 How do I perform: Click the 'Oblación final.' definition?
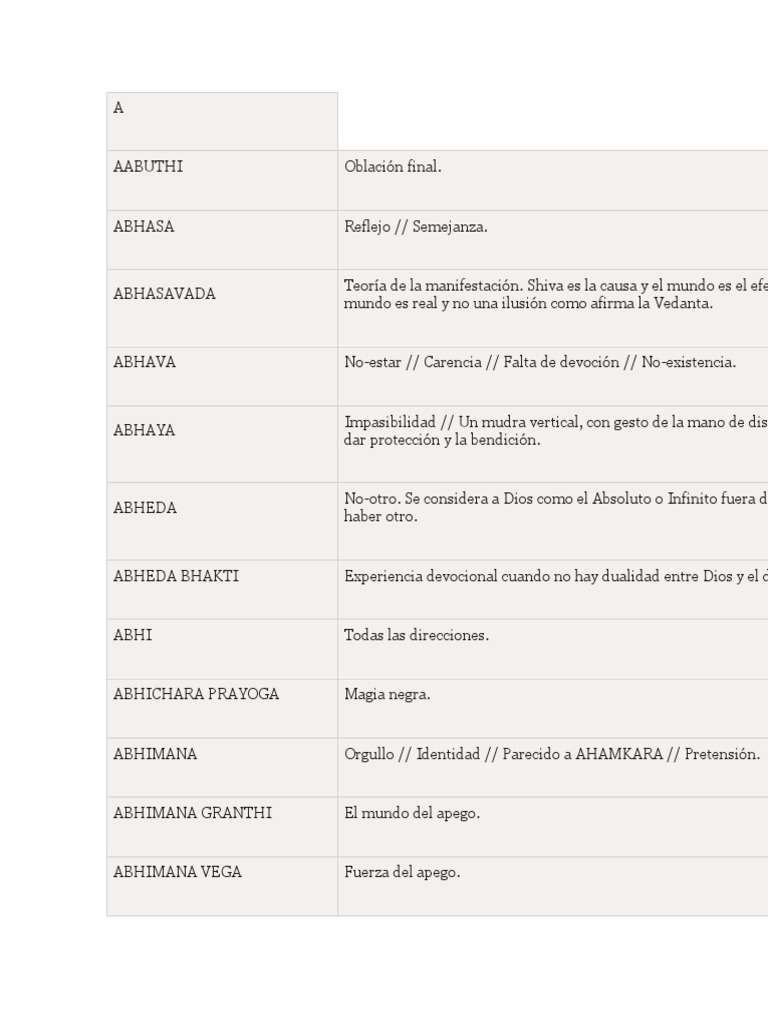pyautogui.click(x=393, y=167)
